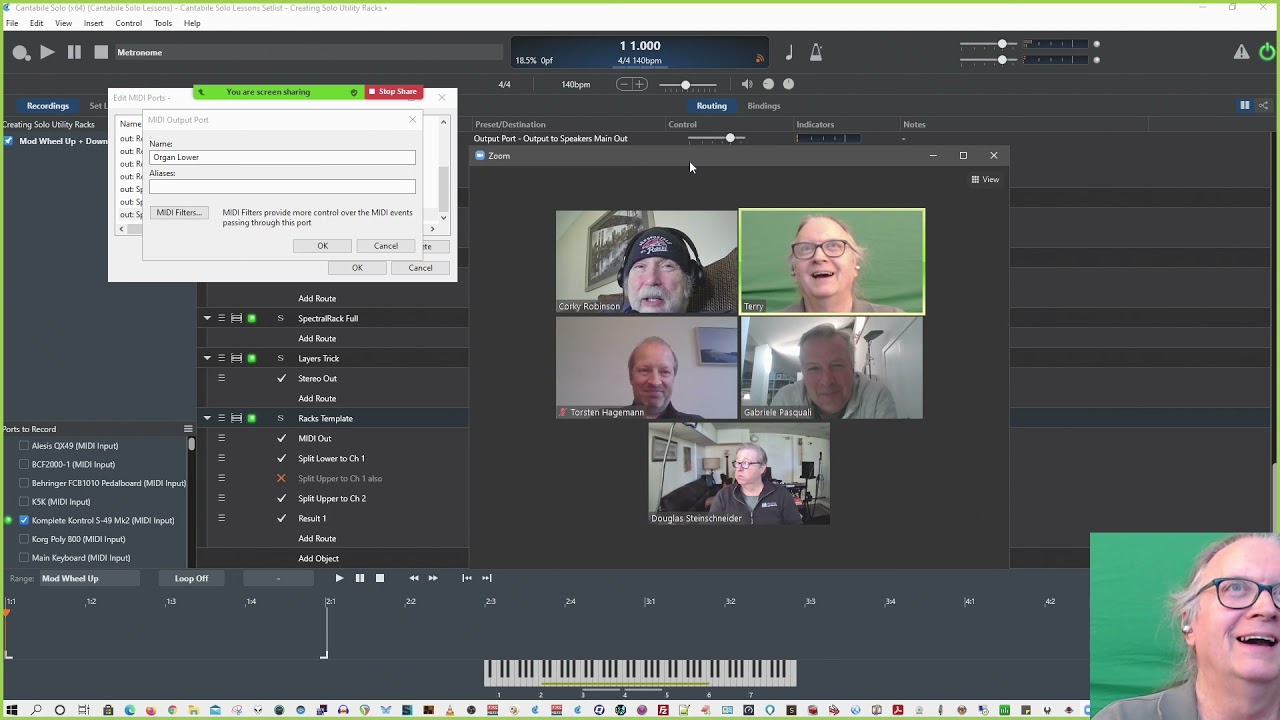Open the warning triangle alert icon

click(x=1241, y=52)
